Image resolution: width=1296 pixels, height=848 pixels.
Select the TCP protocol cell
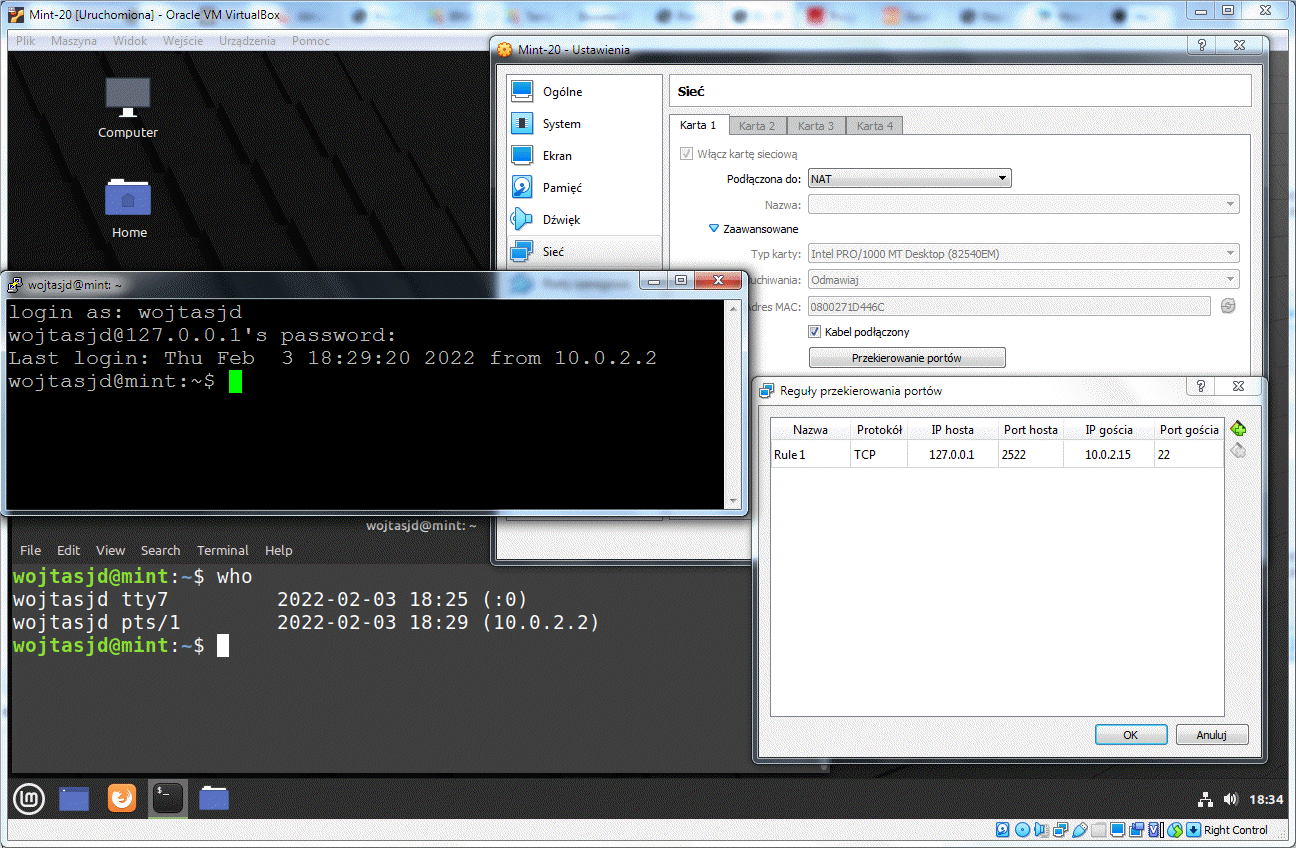[878, 455]
